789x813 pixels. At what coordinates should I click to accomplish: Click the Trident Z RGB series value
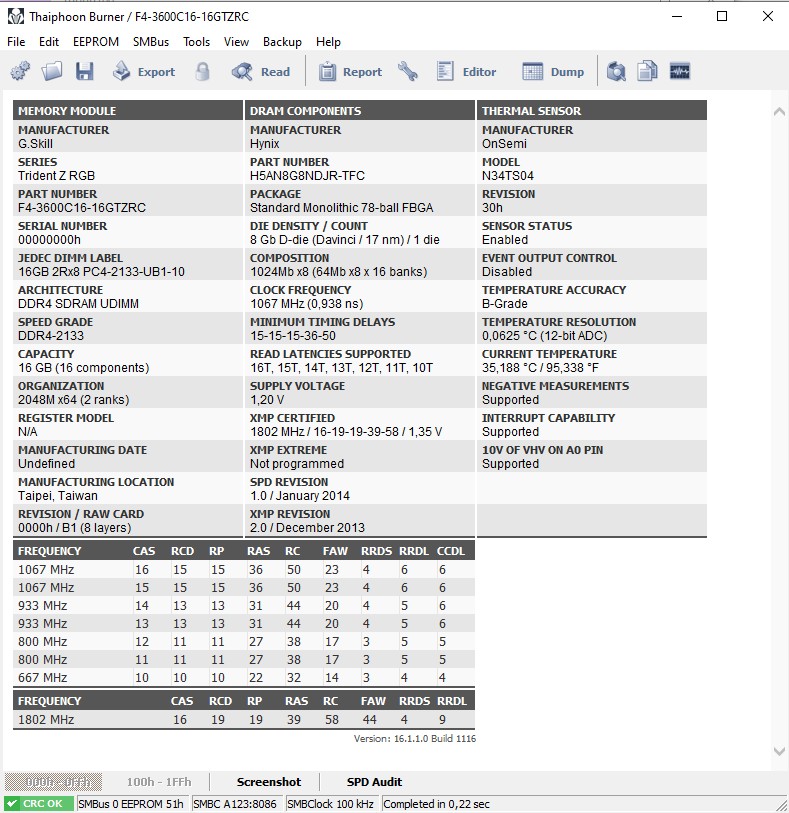tap(57, 176)
